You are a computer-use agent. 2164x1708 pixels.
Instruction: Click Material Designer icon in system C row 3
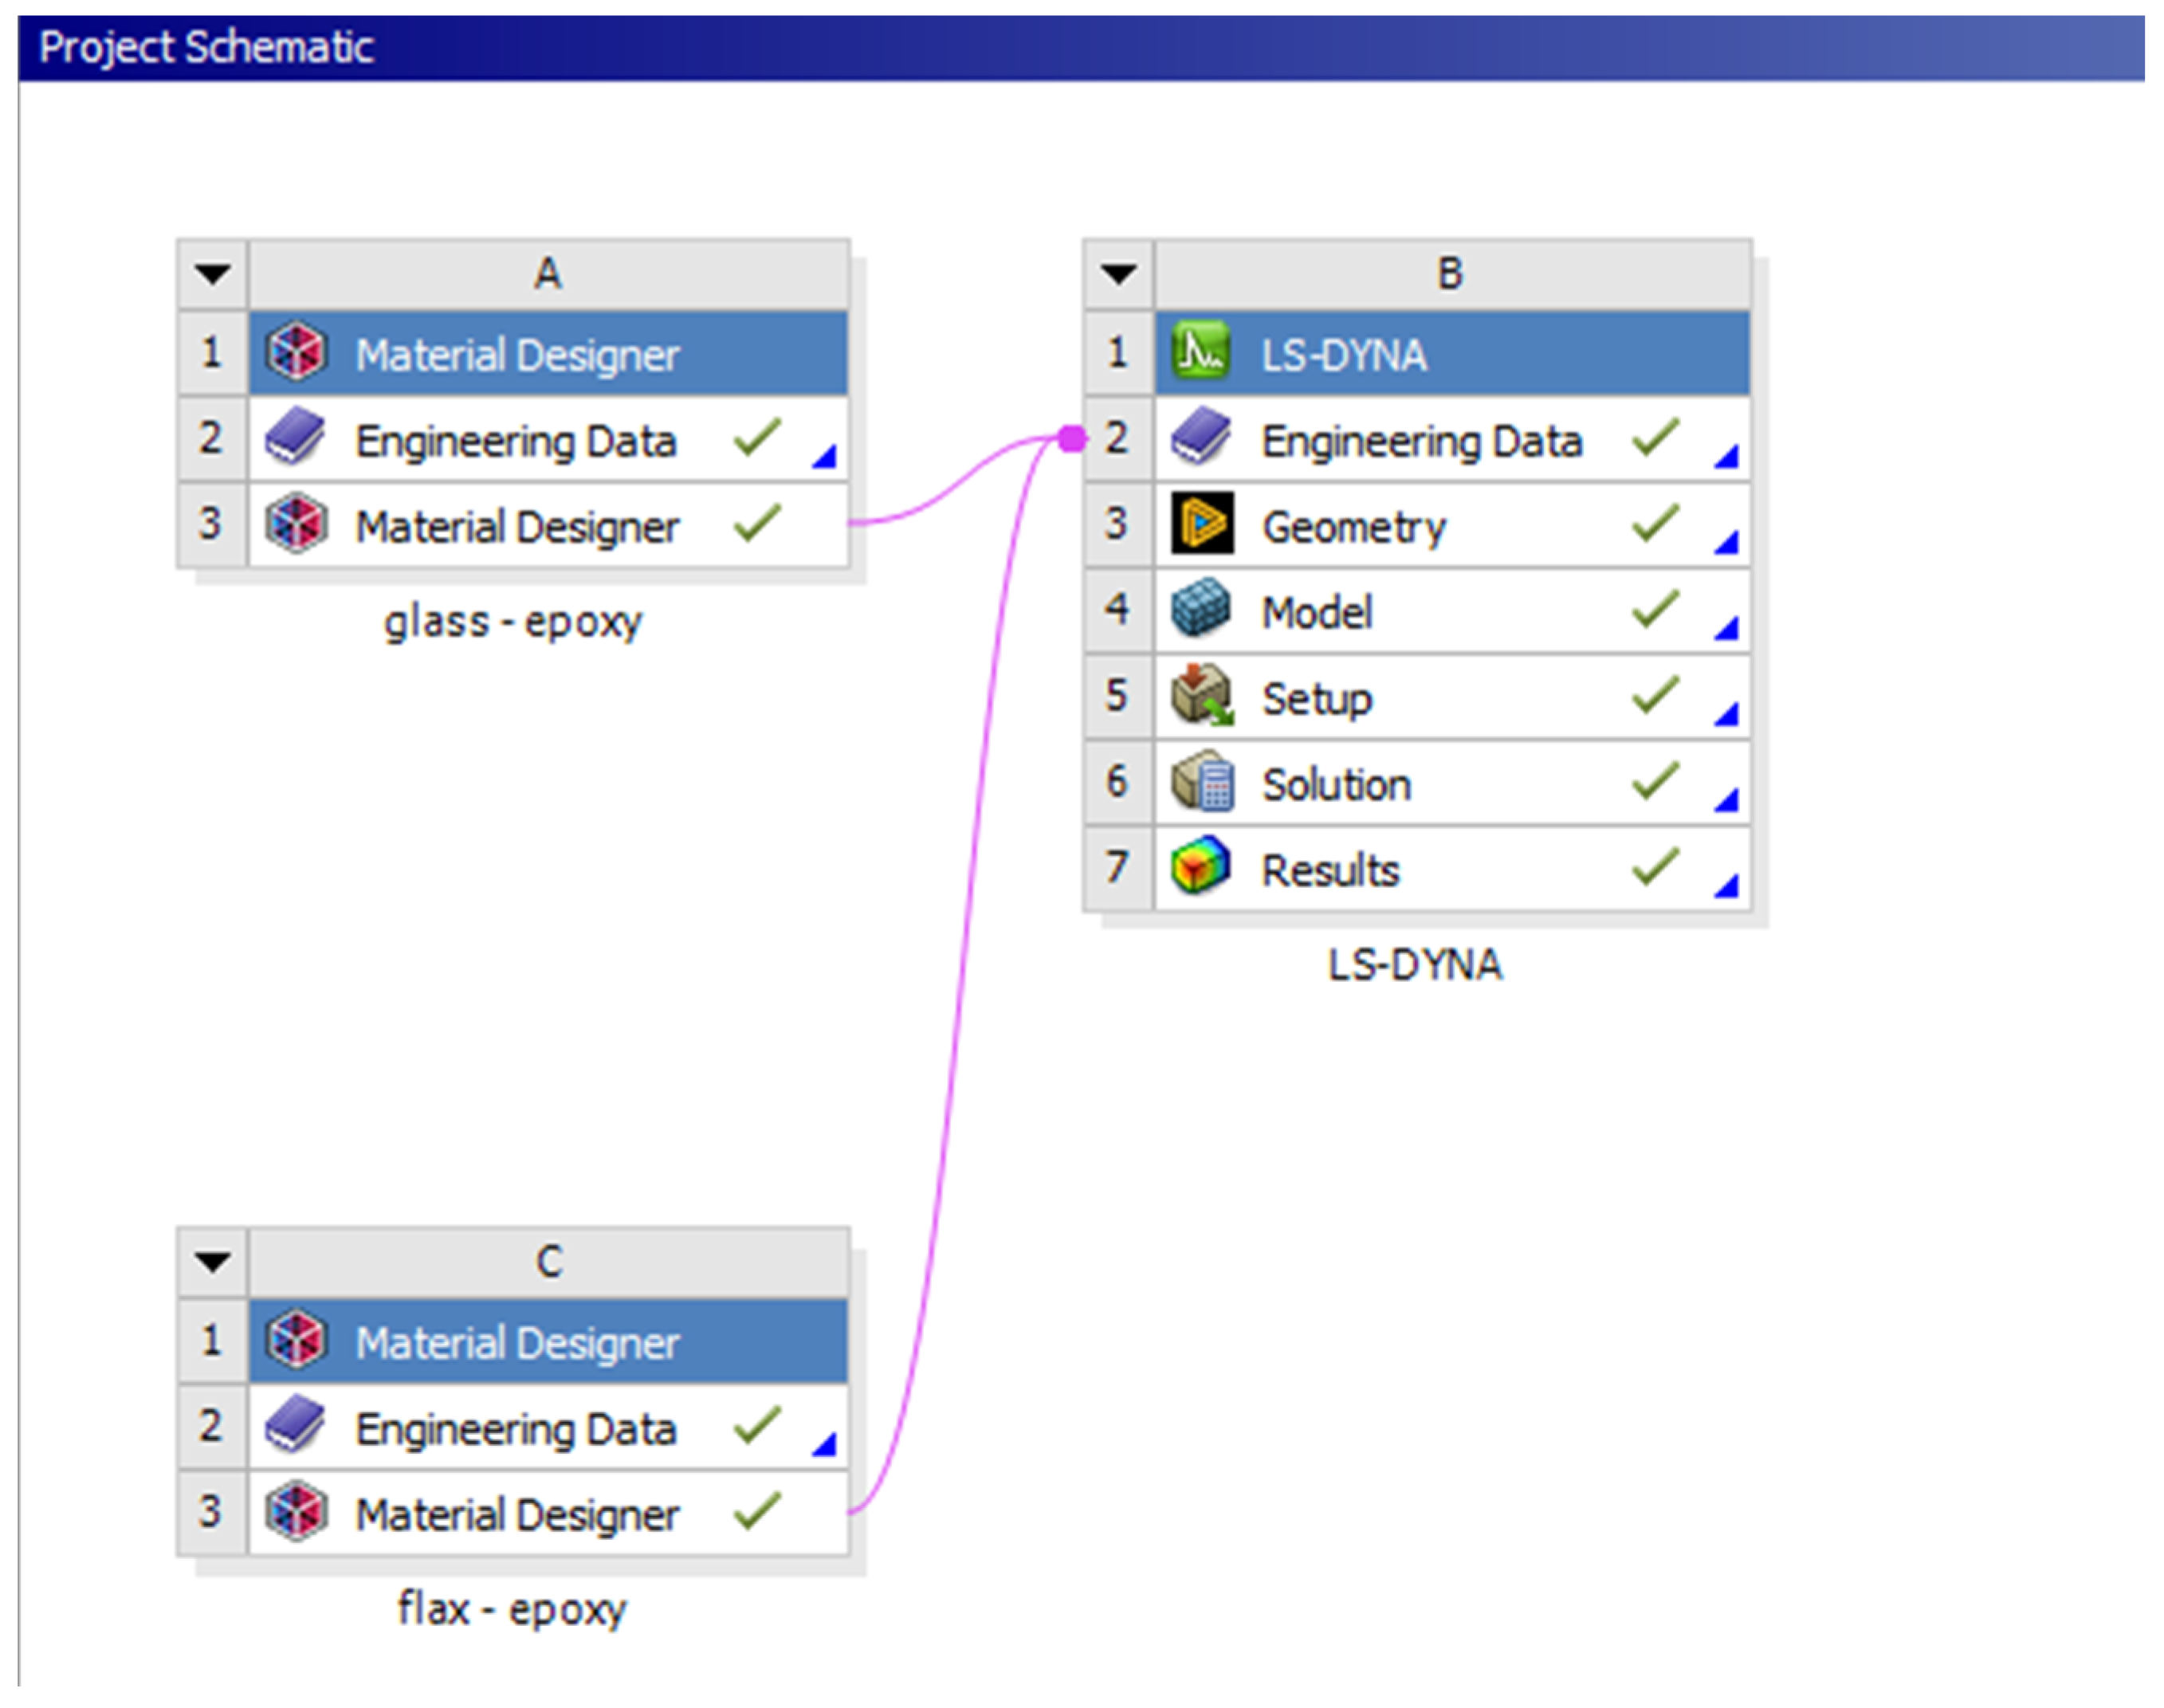click(295, 1510)
